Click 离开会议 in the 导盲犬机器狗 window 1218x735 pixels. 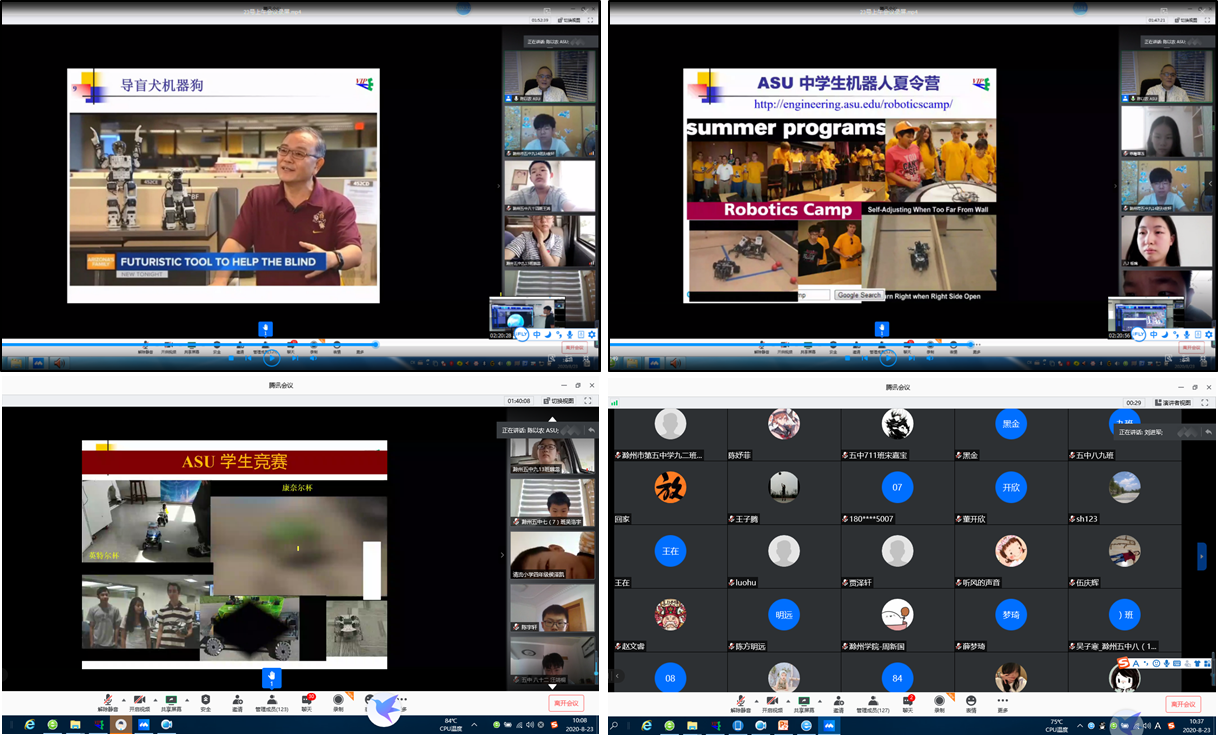point(574,347)
